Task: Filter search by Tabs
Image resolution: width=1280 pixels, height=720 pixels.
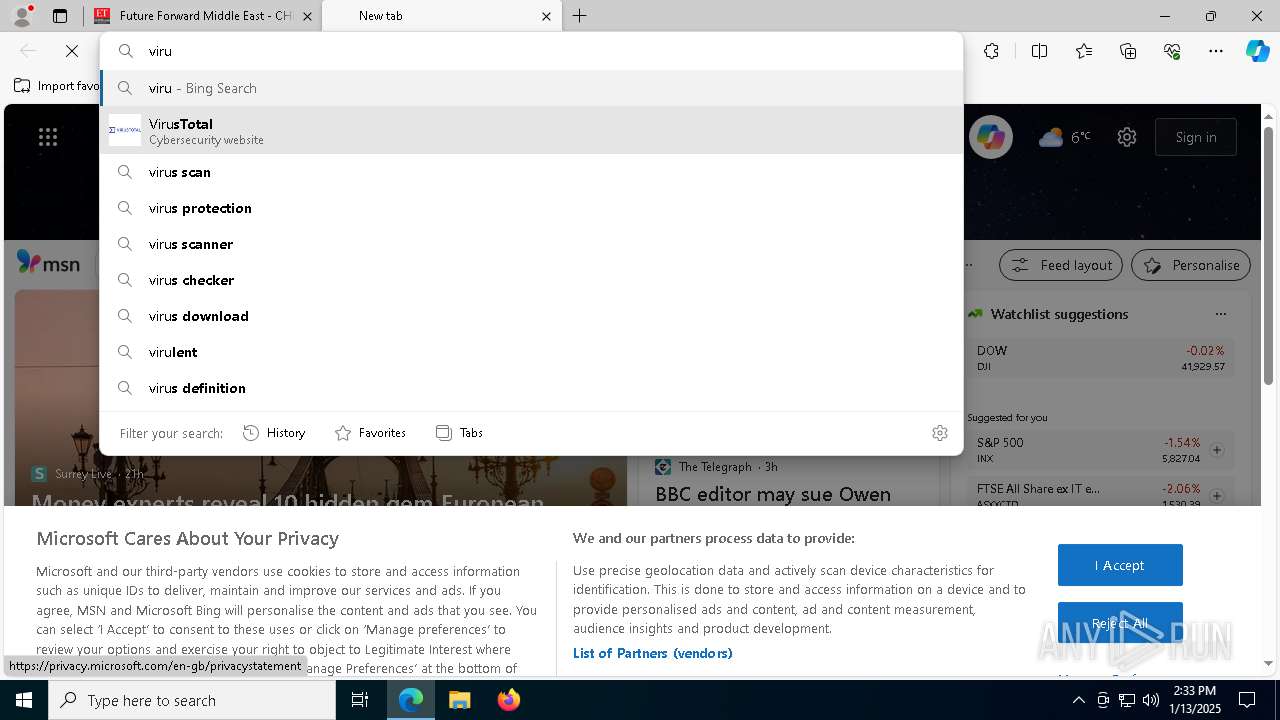Action: pyautogui.click(x=460, y=433)
